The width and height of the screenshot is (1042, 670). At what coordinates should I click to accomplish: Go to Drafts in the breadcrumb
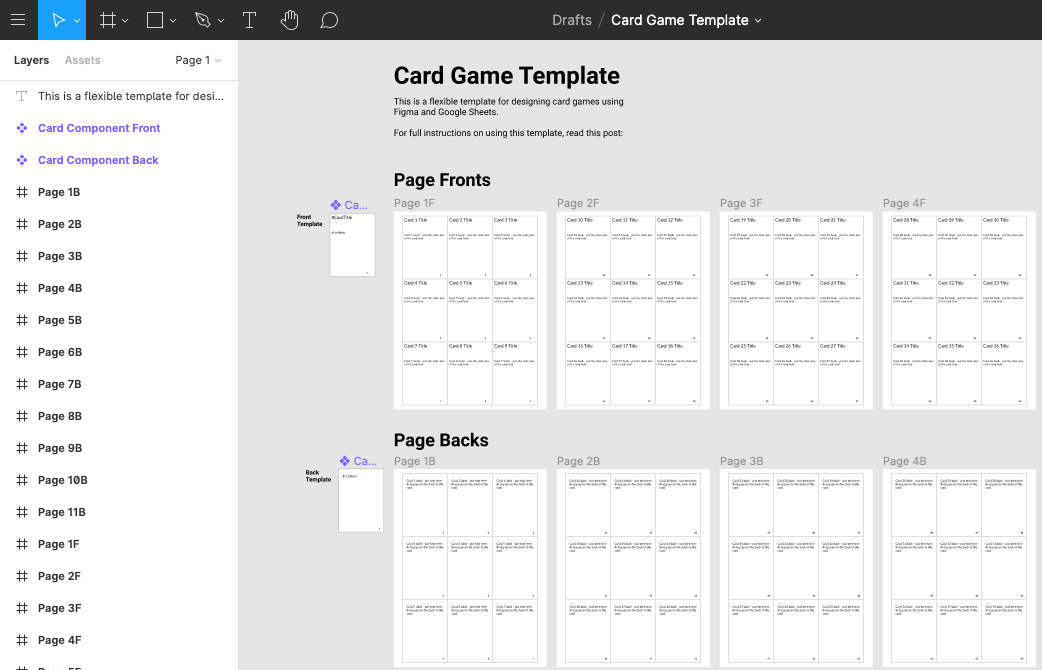[572, 20]
